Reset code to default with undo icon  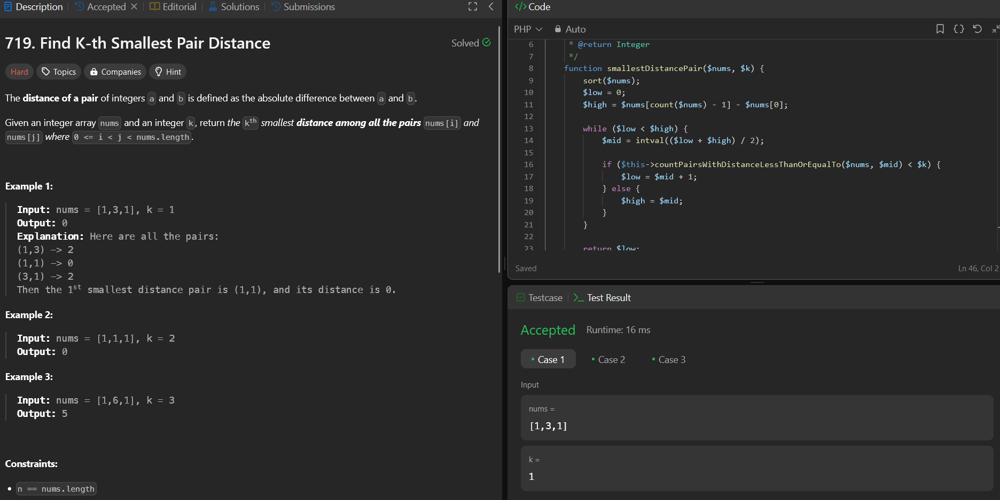coord(978,29)
